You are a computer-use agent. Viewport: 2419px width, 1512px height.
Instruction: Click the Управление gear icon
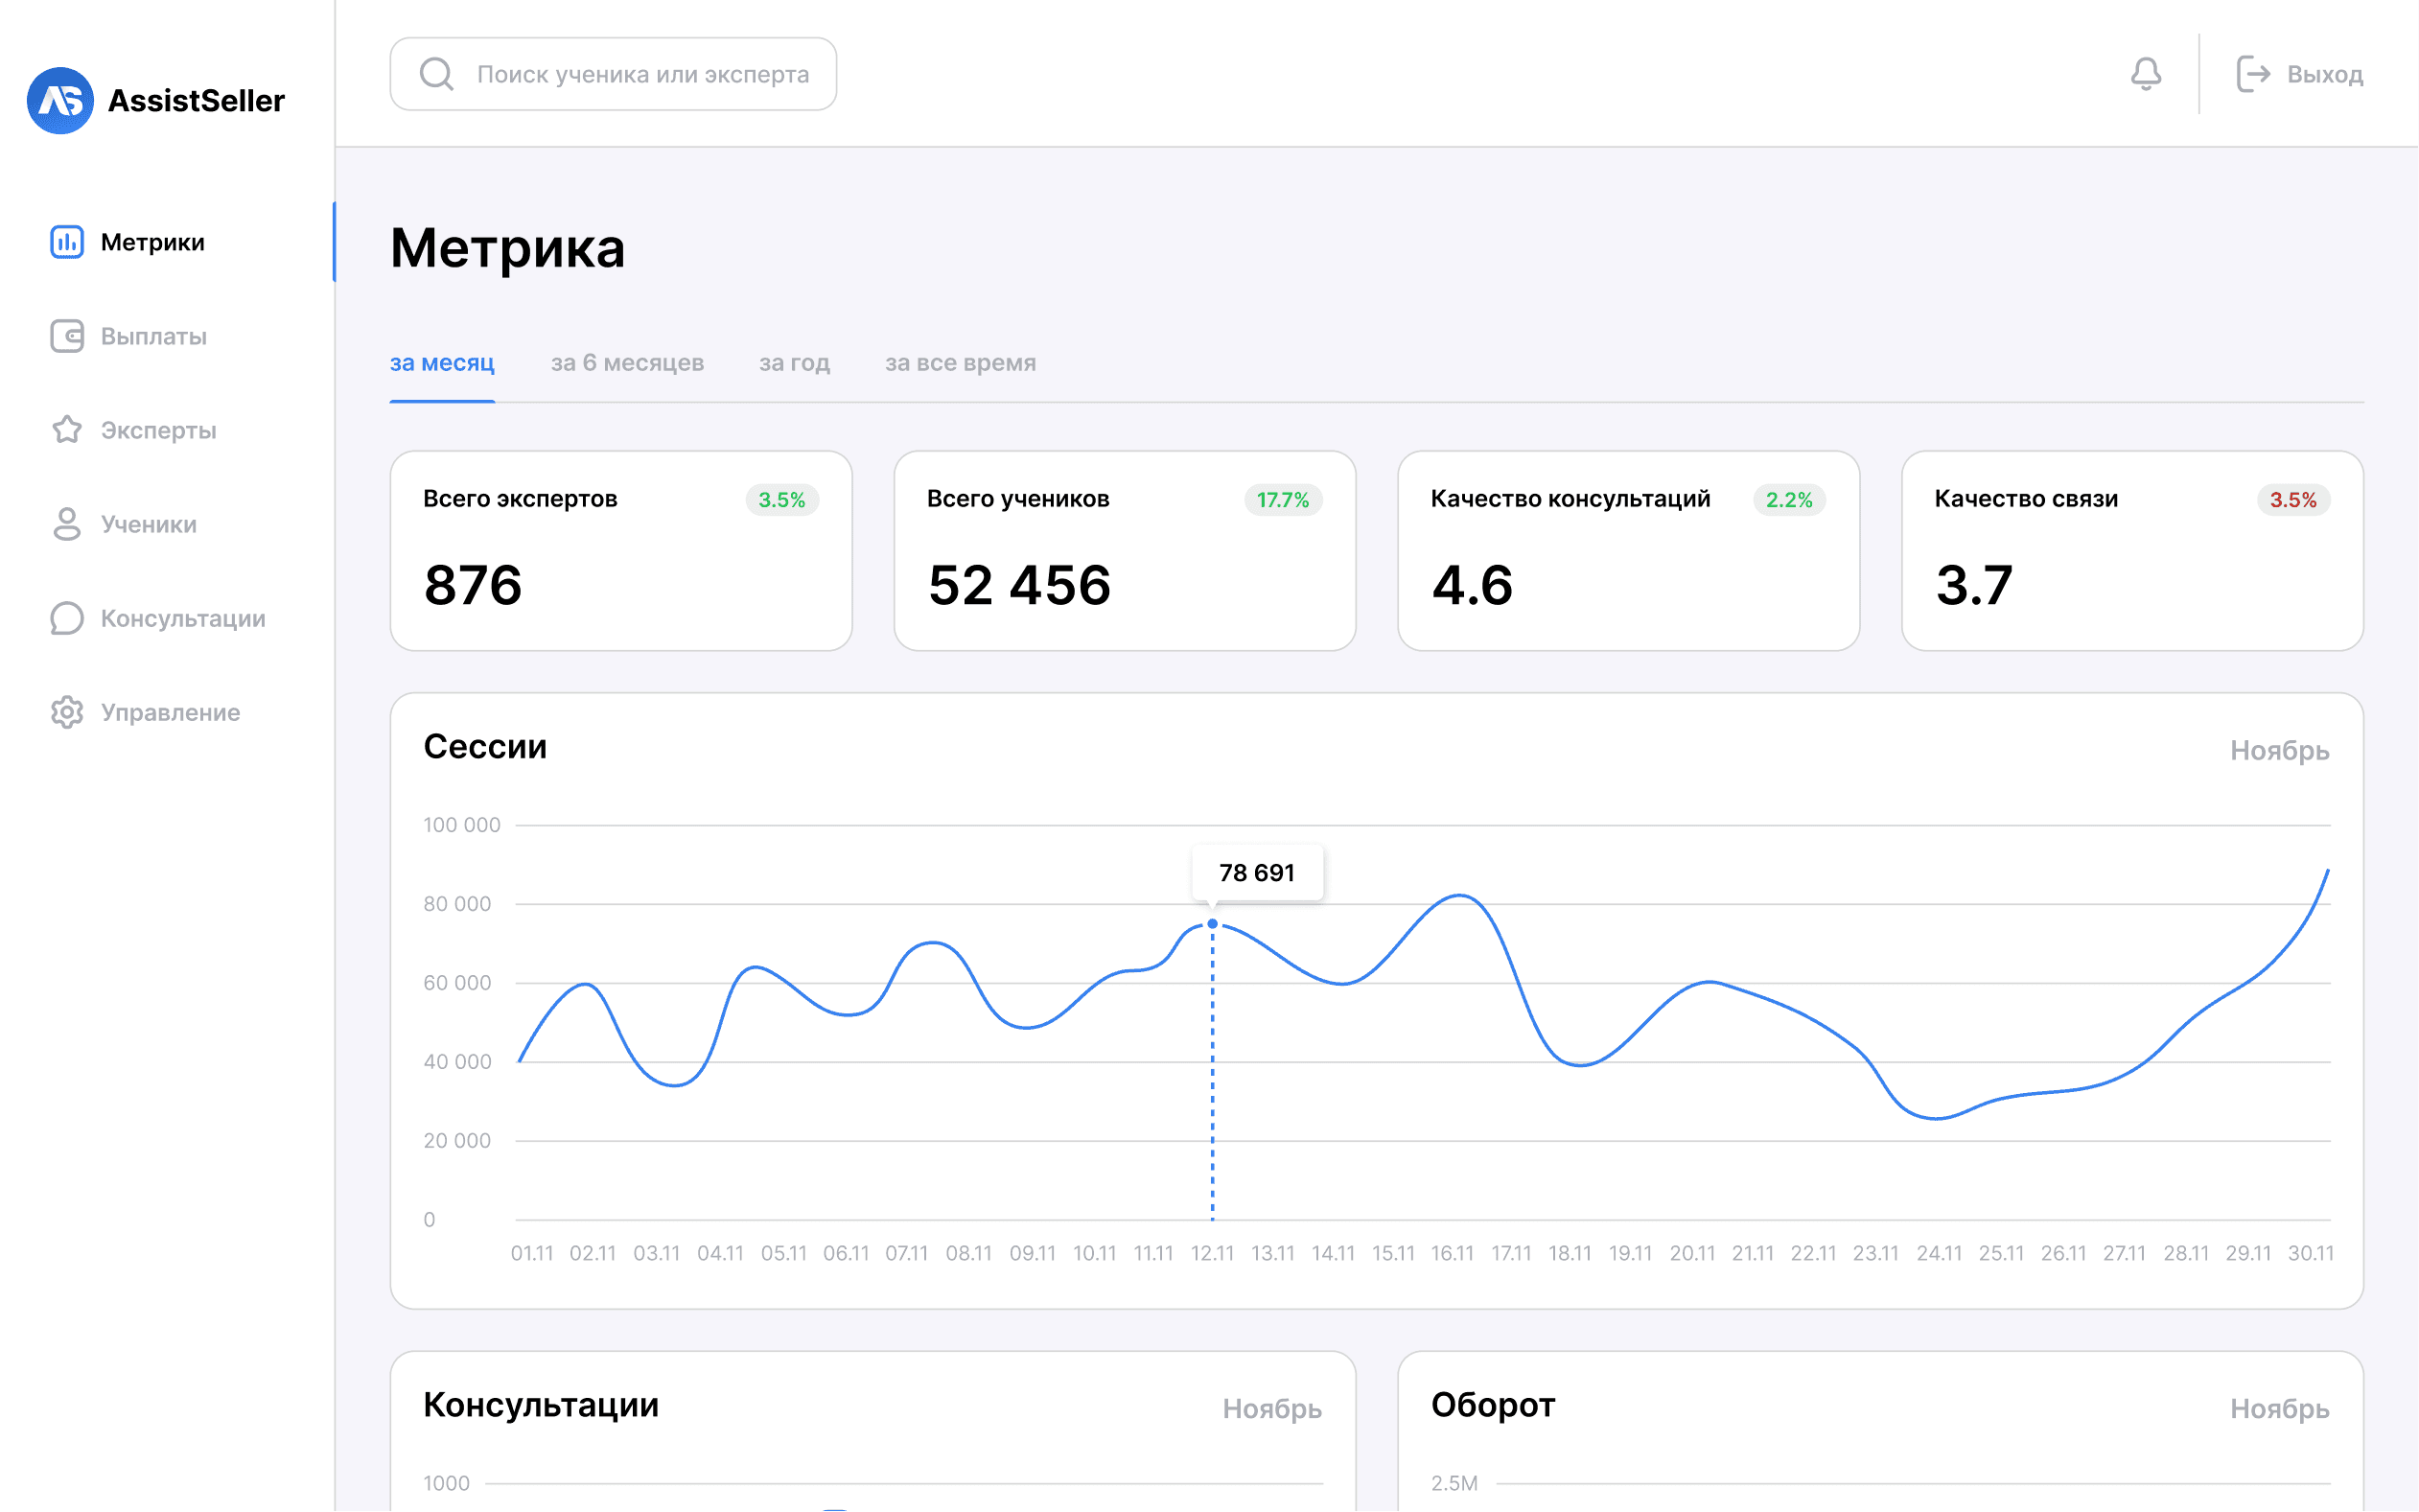(67, 712)
